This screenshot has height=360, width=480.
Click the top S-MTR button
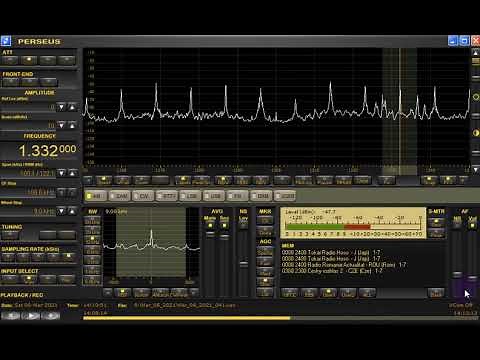[x=436, y=222]
